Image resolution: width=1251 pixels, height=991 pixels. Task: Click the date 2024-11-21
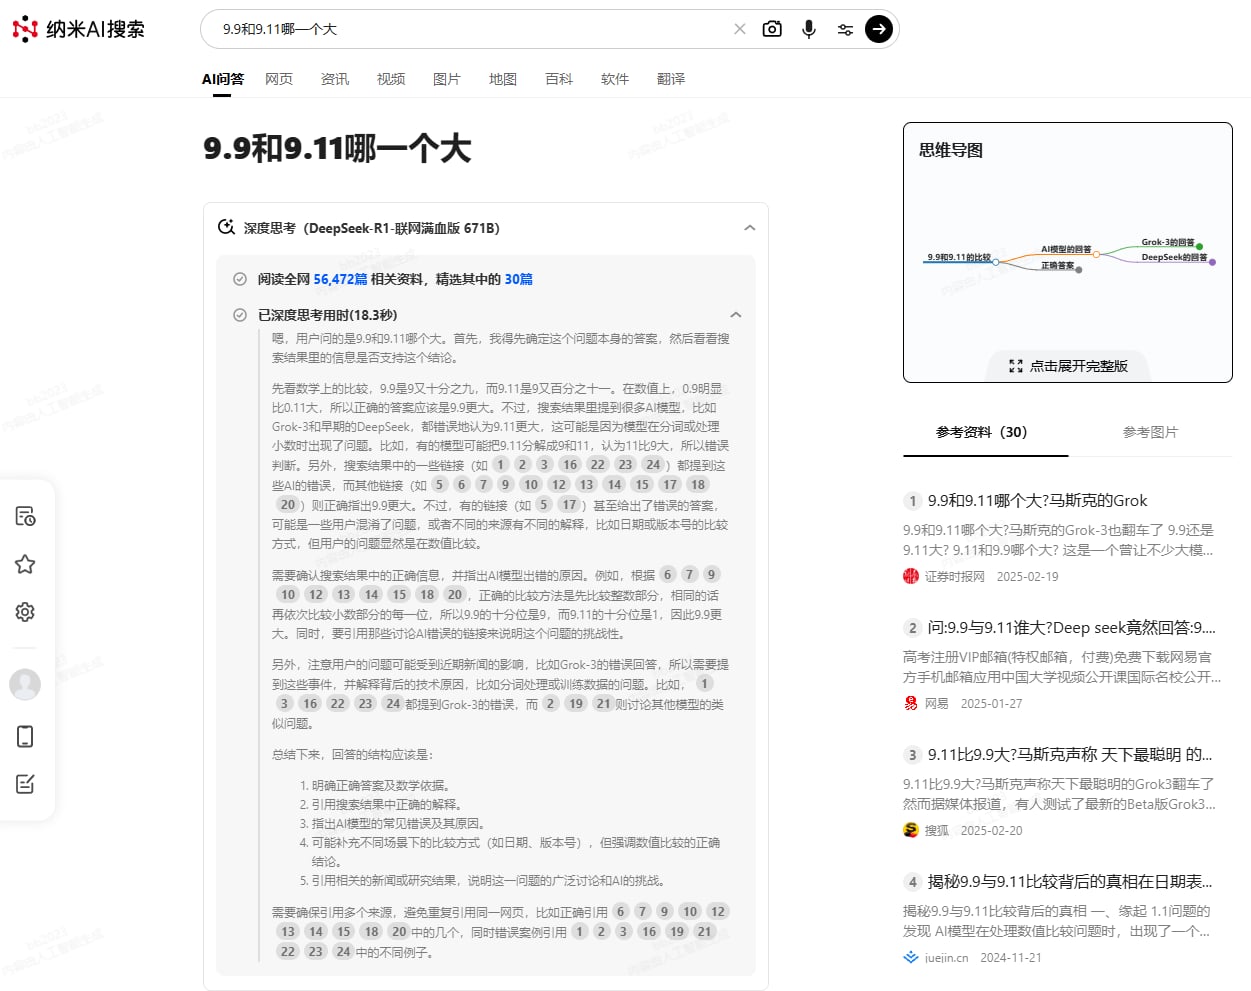tap(1011, 957)
